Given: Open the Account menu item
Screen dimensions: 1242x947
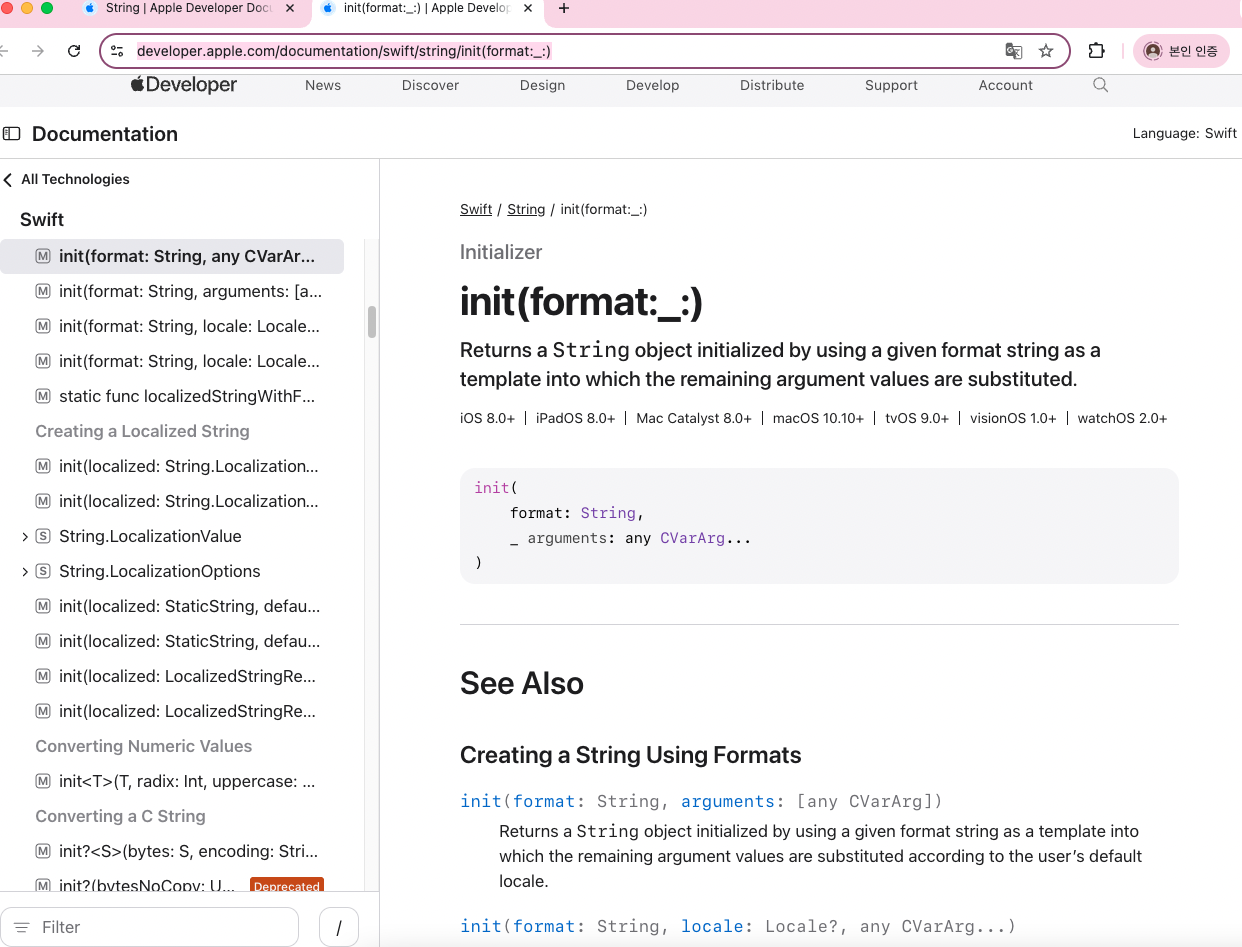Looking at the screenshot, I should 1005,85.
